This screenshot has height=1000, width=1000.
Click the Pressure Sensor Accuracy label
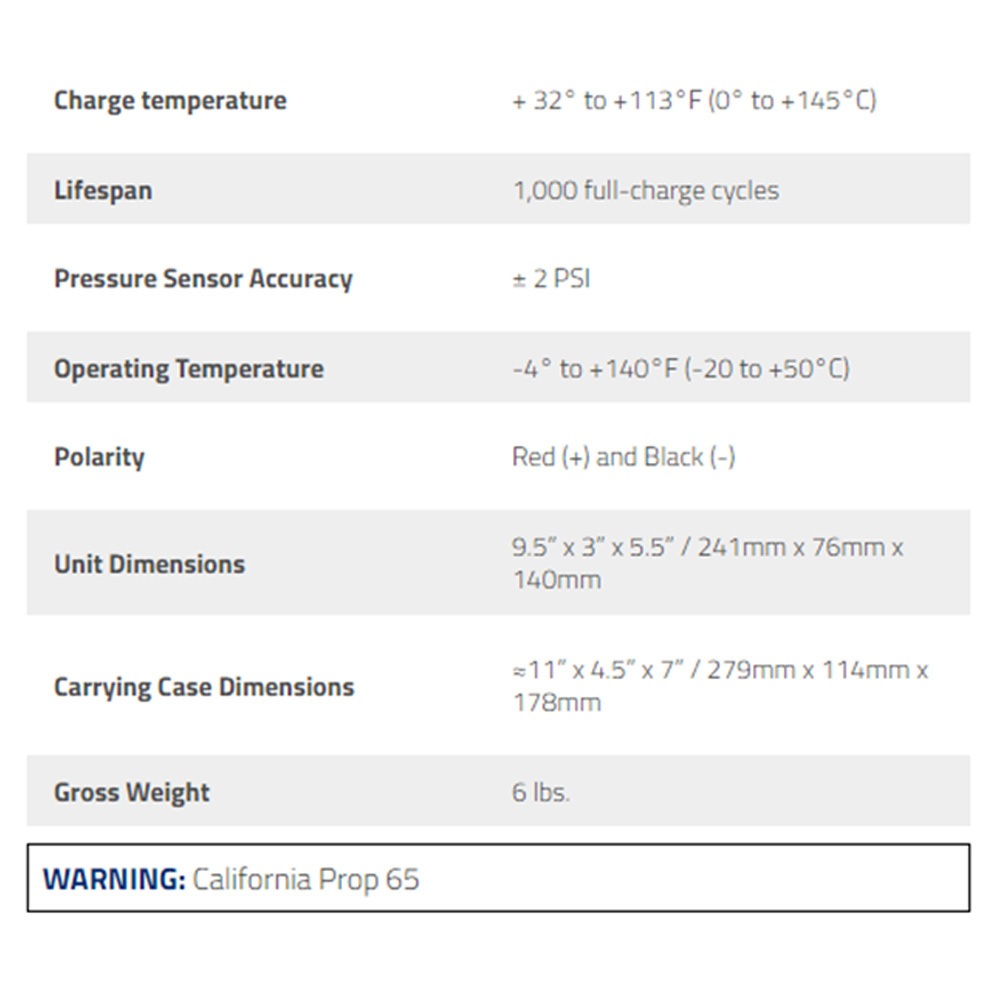point(203,279)
